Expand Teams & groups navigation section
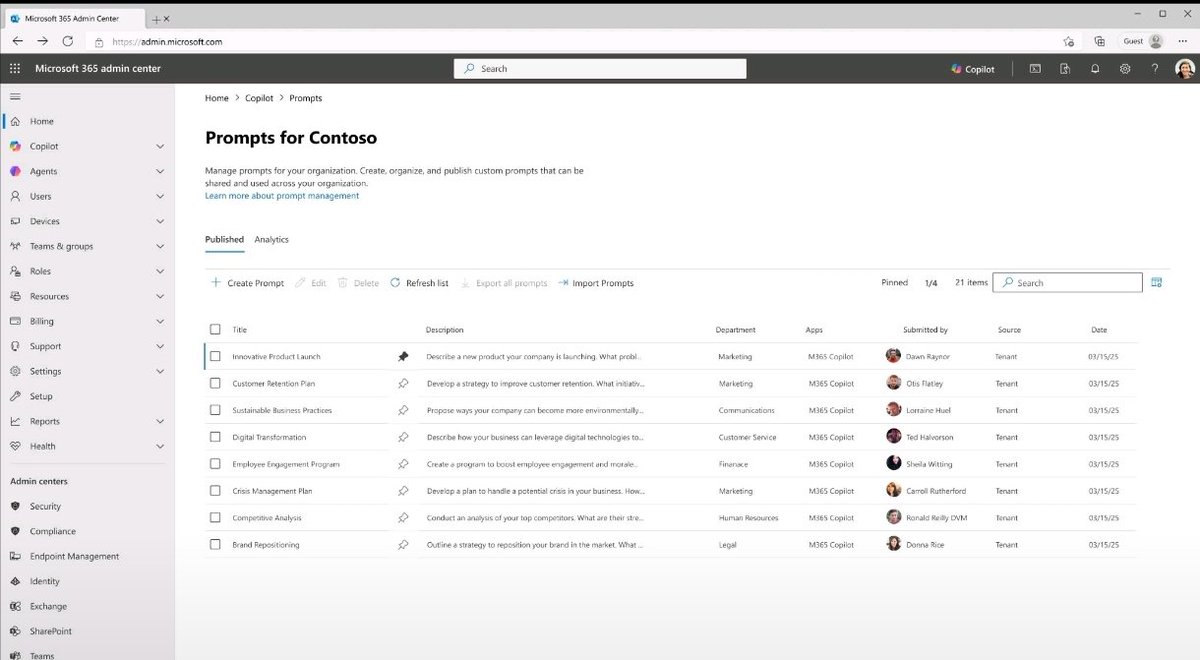This screenshot has height=660, width=1200. coord(160,246)
